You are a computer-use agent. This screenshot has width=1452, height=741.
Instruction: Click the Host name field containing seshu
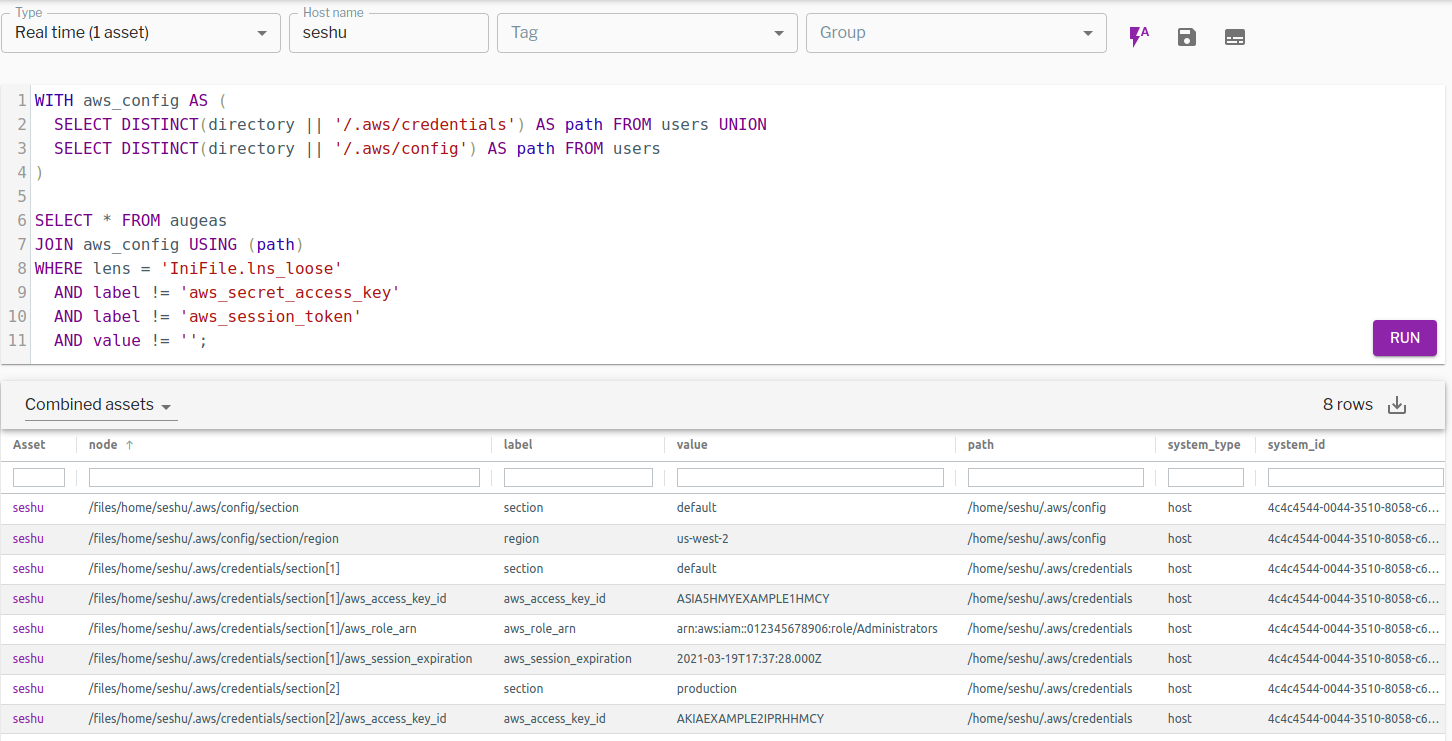[388, 33]
